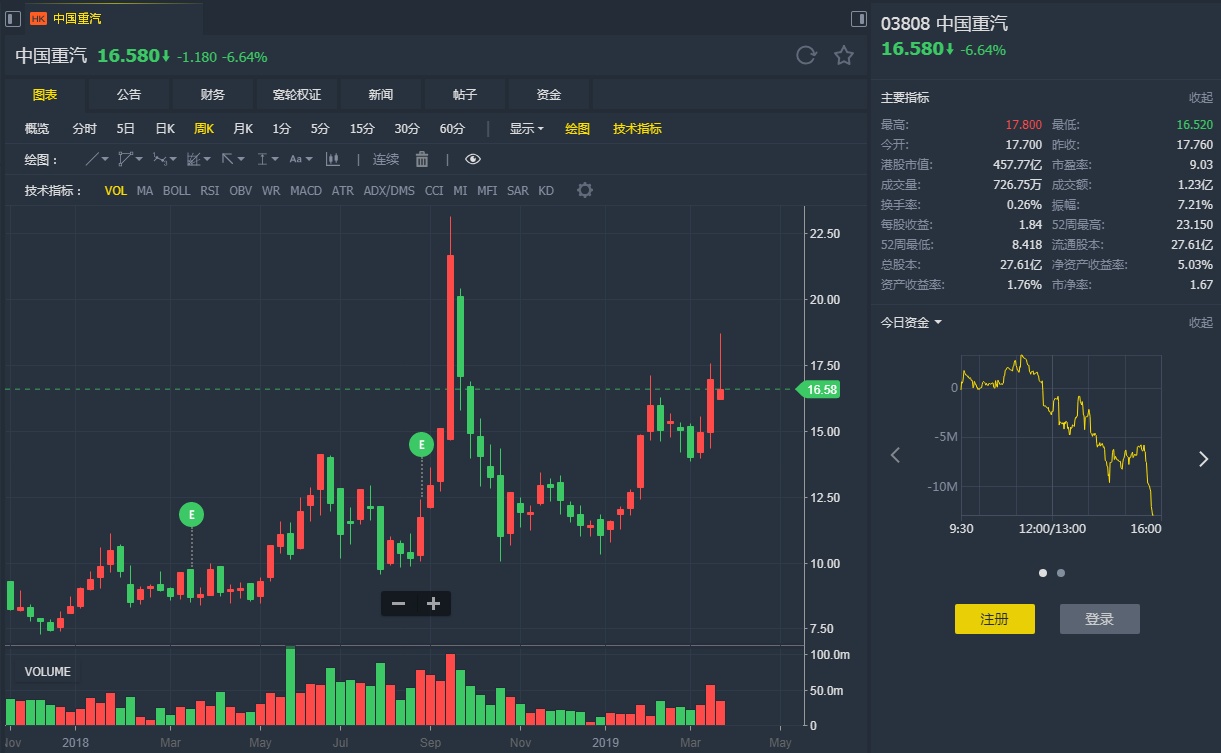
Task: Collapse 主要指标 section via 收起
Action: (1200, 98)
